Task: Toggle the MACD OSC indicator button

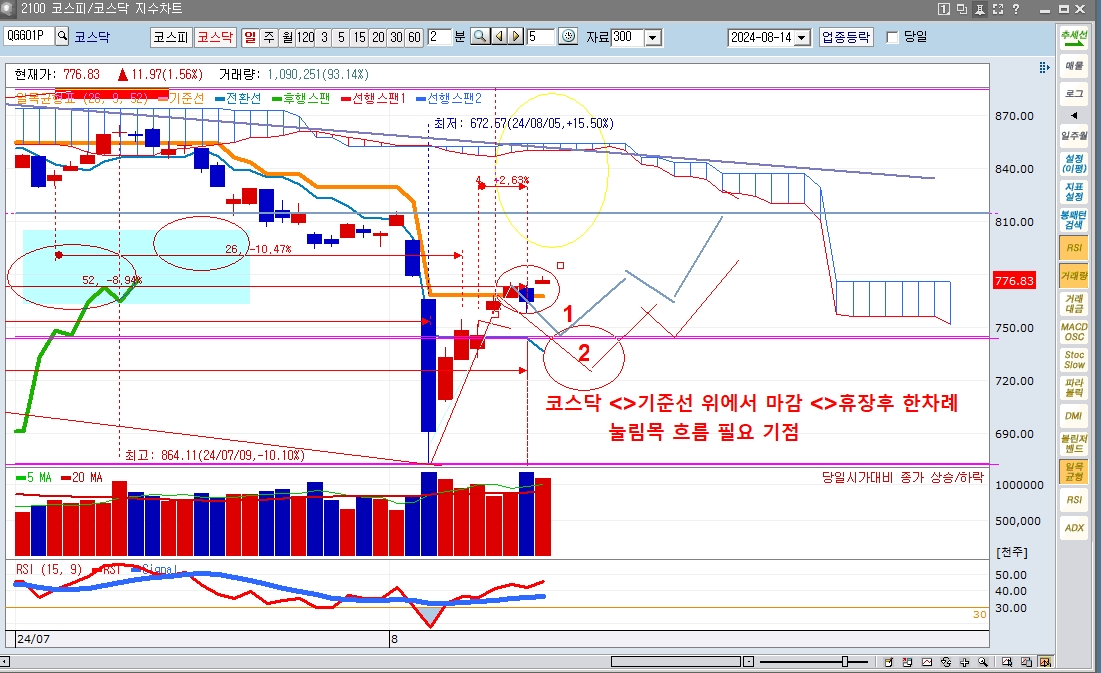Action: click(x=1074, y=332)
